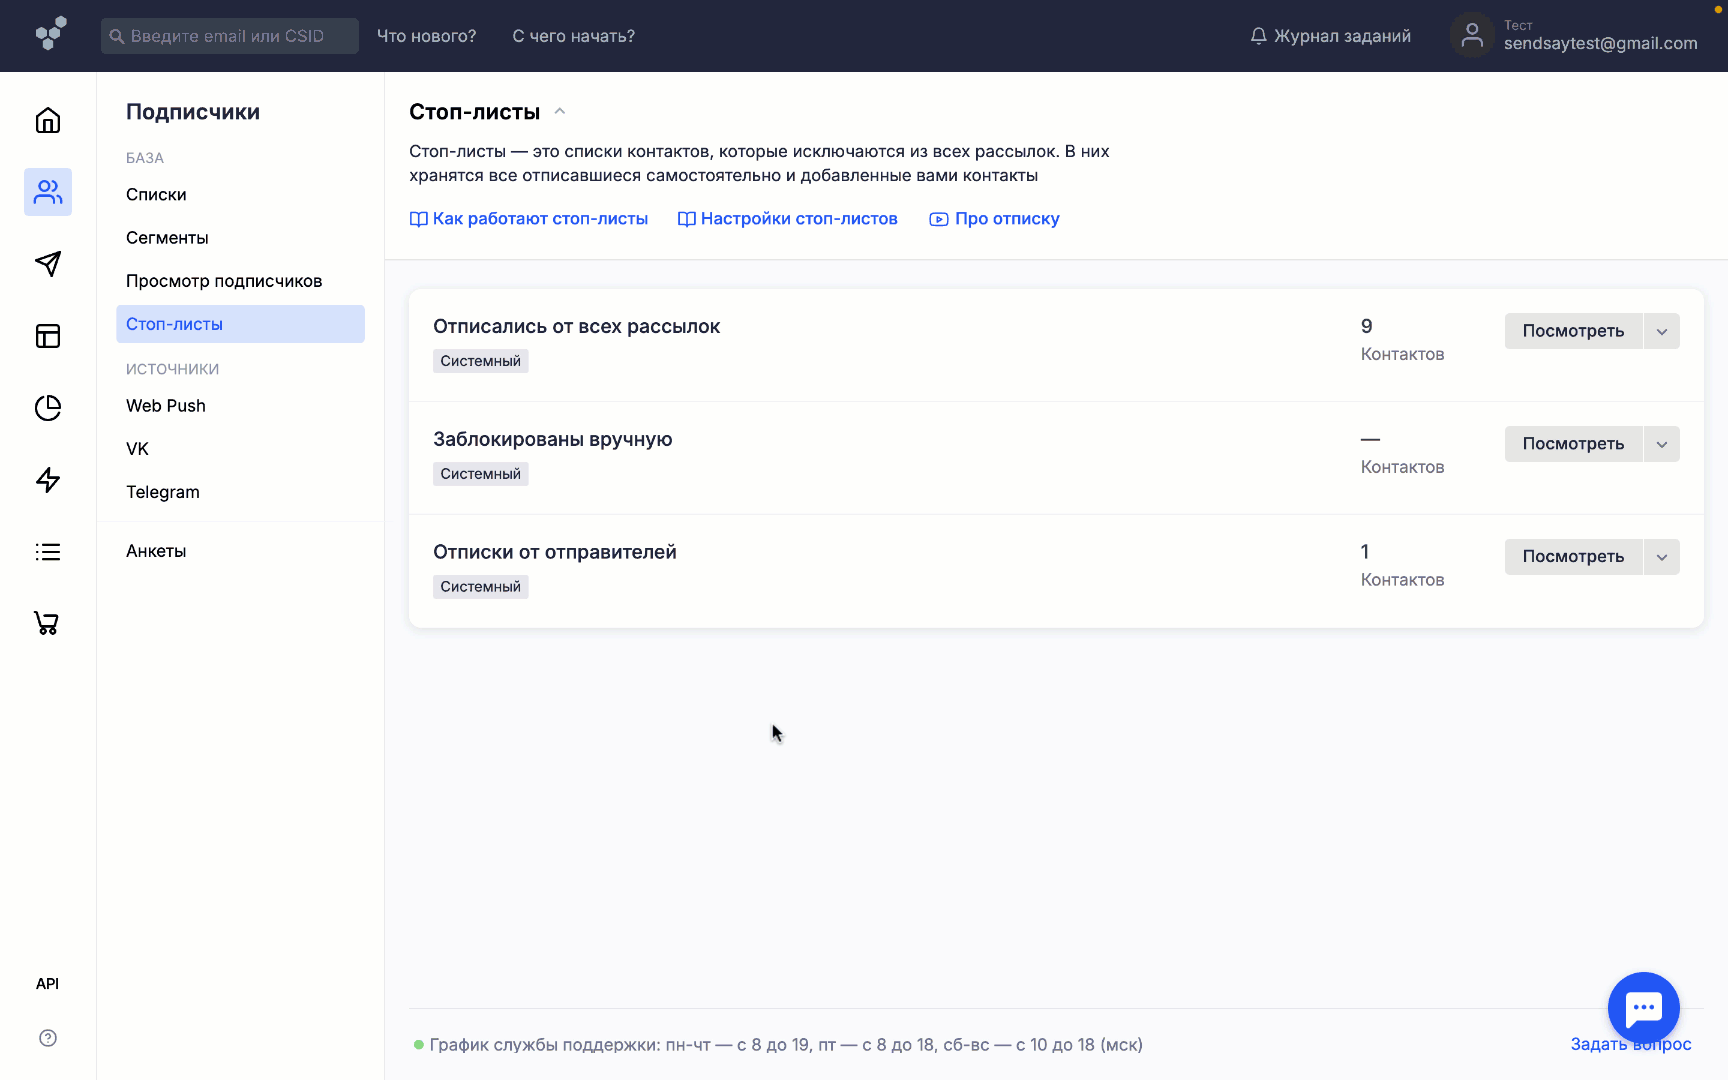This screenshot has width=1728, height=1080.
Task: Expand dropdown next to Отписались от всех рассылок
Action: coord(1662,331)
